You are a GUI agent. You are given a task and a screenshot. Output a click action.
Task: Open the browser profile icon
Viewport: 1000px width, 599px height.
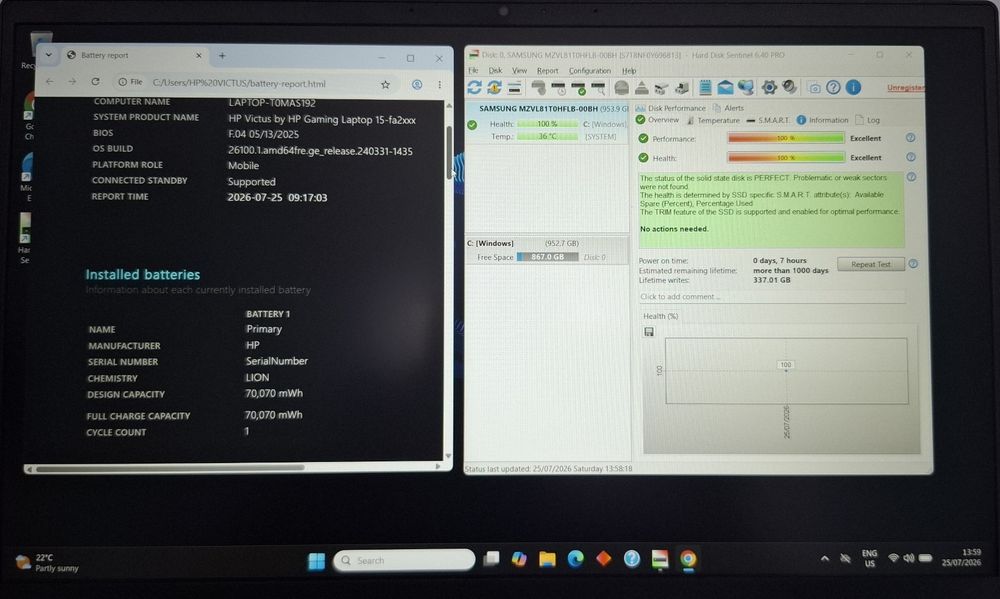[416, 84]
